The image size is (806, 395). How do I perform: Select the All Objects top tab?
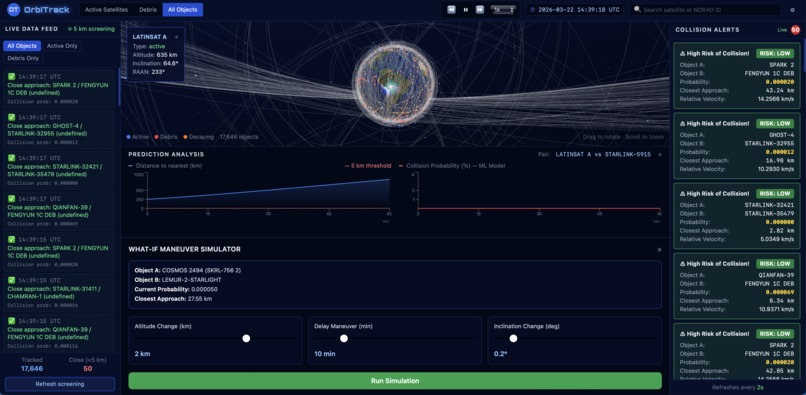[x=182, y=9]
